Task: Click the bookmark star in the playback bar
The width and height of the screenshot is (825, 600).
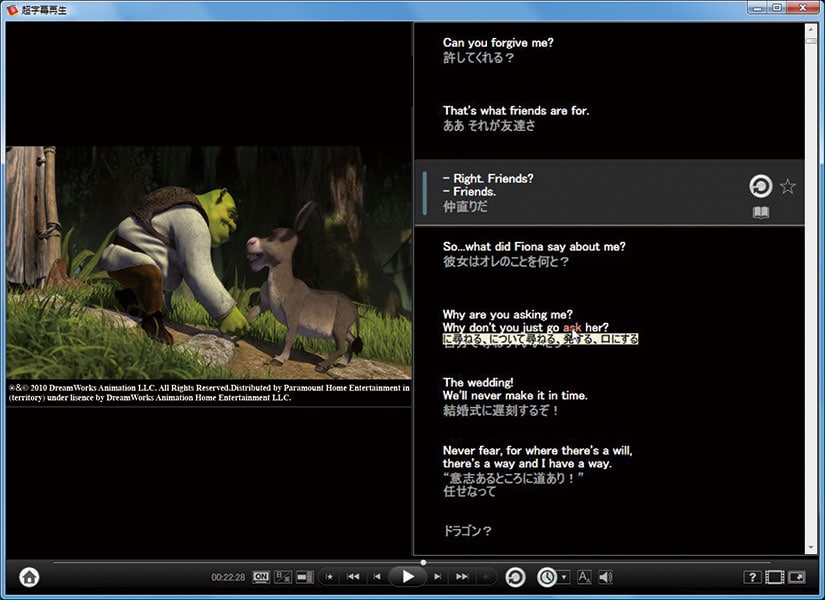Action: tap(329, 577)
